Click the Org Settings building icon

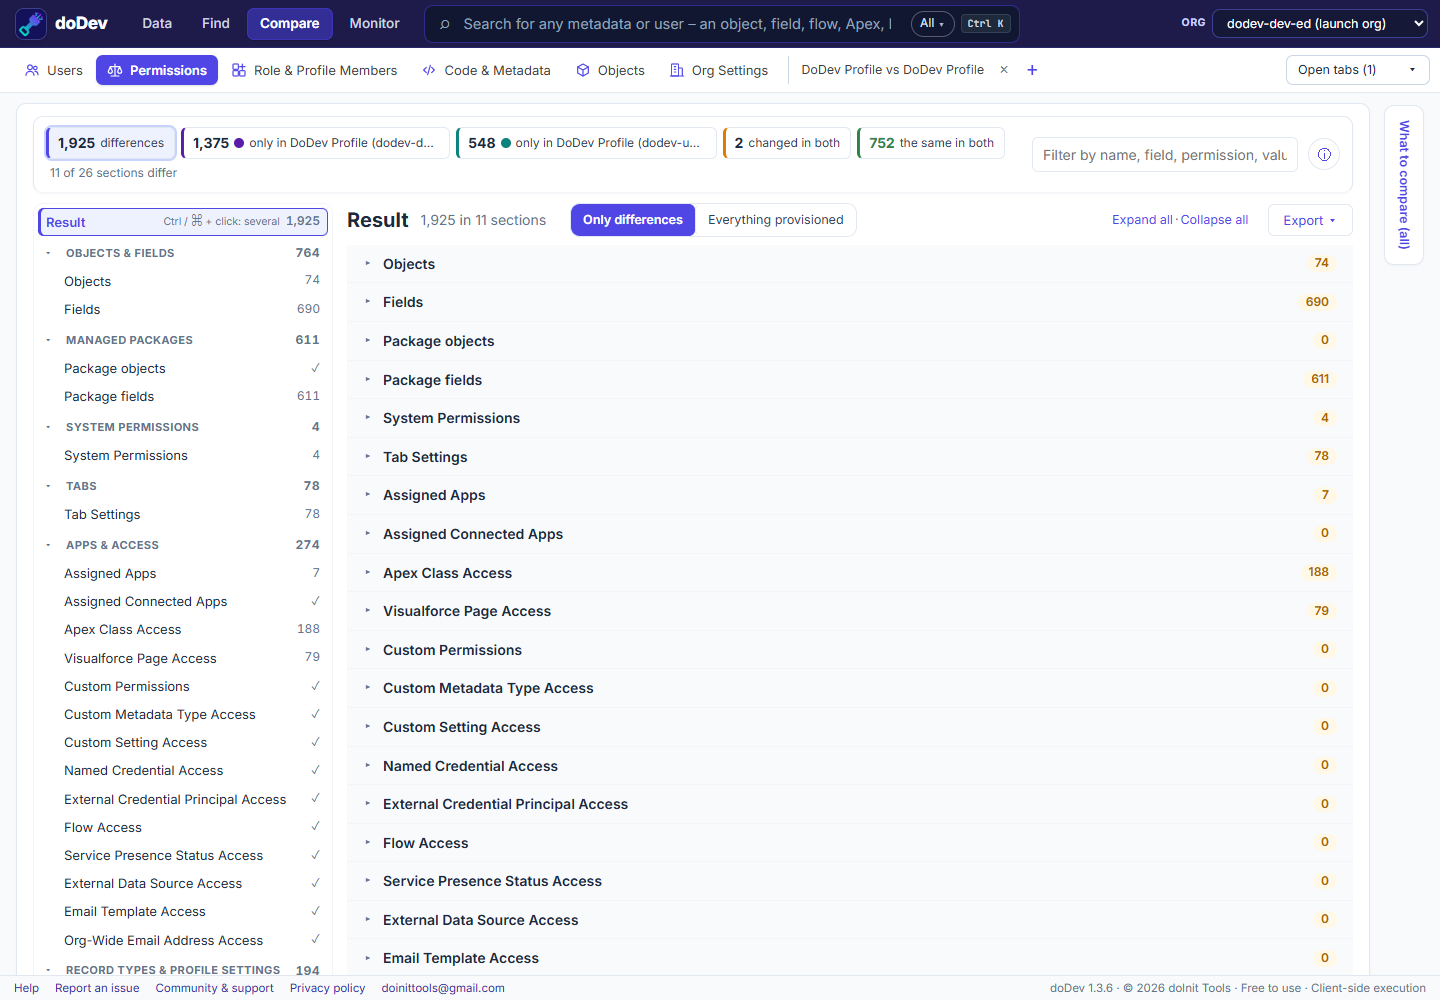pos(677,70)
